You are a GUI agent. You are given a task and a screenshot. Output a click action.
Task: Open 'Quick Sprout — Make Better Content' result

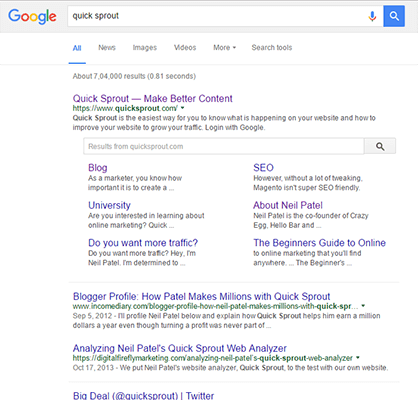click(x=153, y=99)
